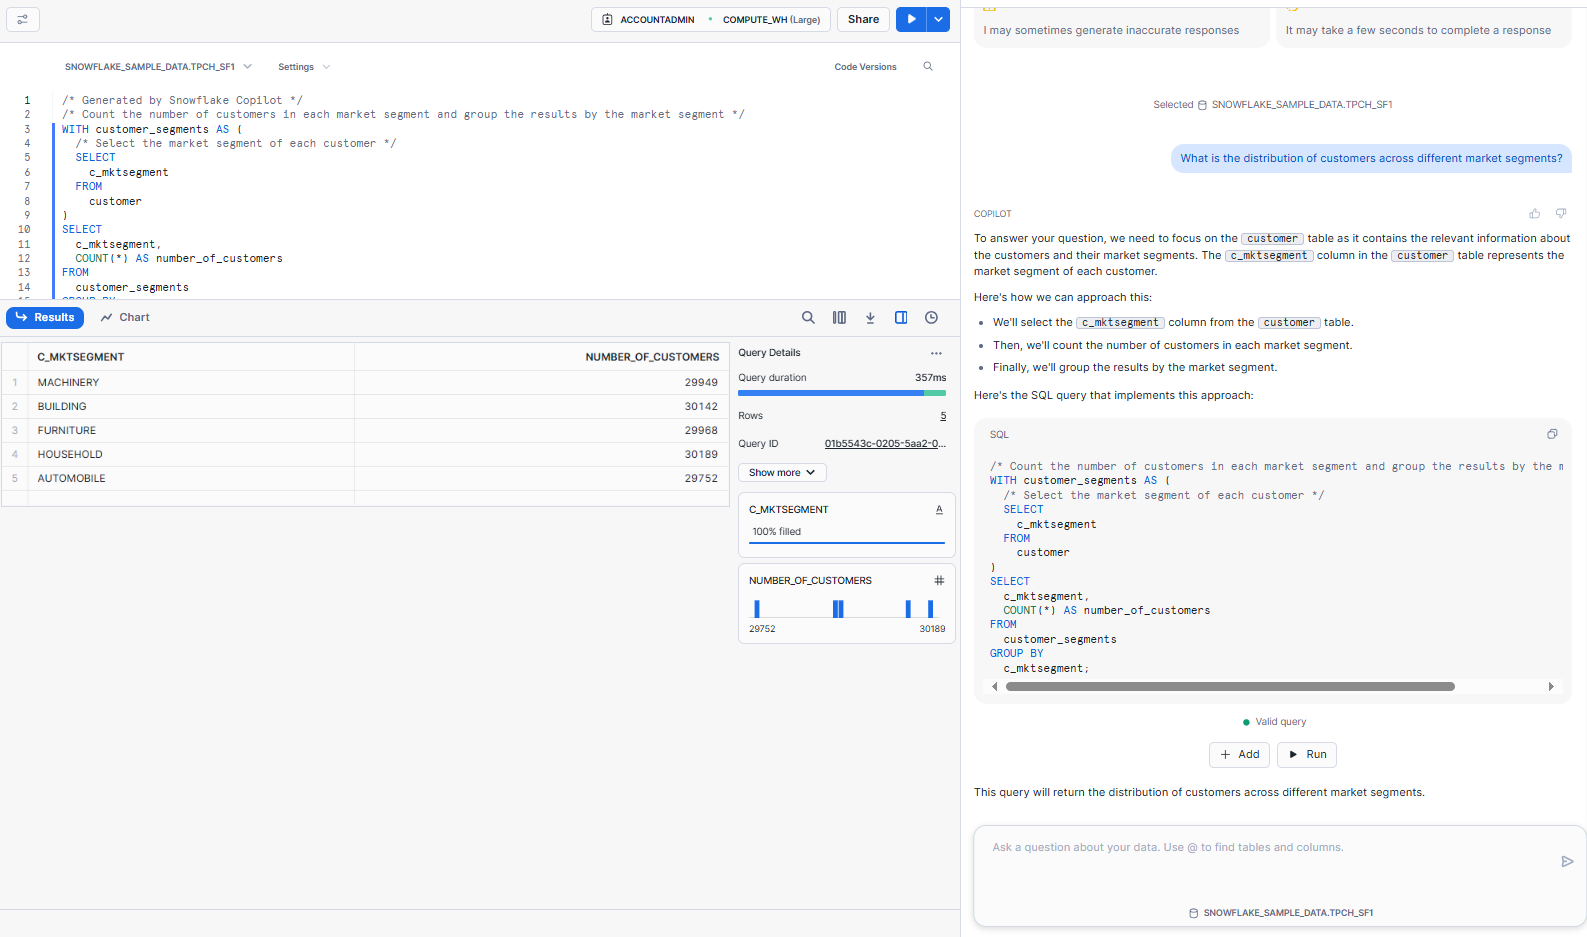Run the worksheet with the blue play button
Image resolution: width=1587 pixels, height=937 pixels.
(x=911, y=19)
